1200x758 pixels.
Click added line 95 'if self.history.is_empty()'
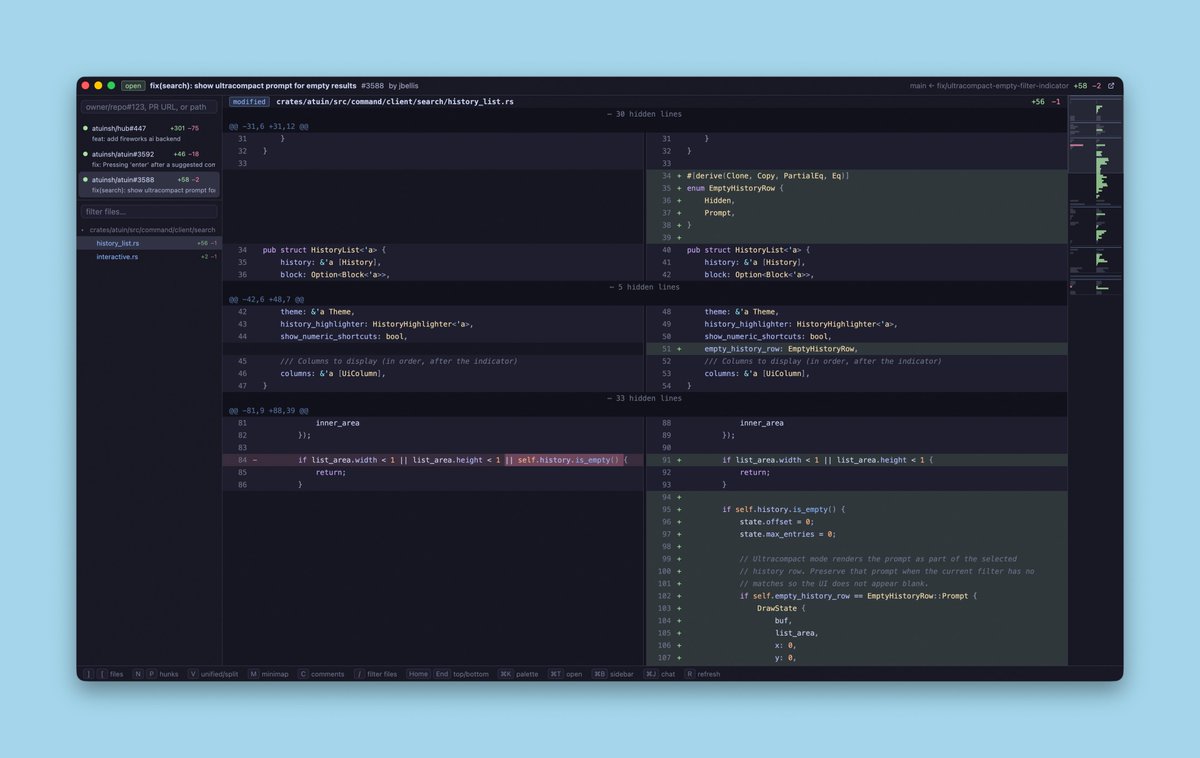tap(856, 510)
